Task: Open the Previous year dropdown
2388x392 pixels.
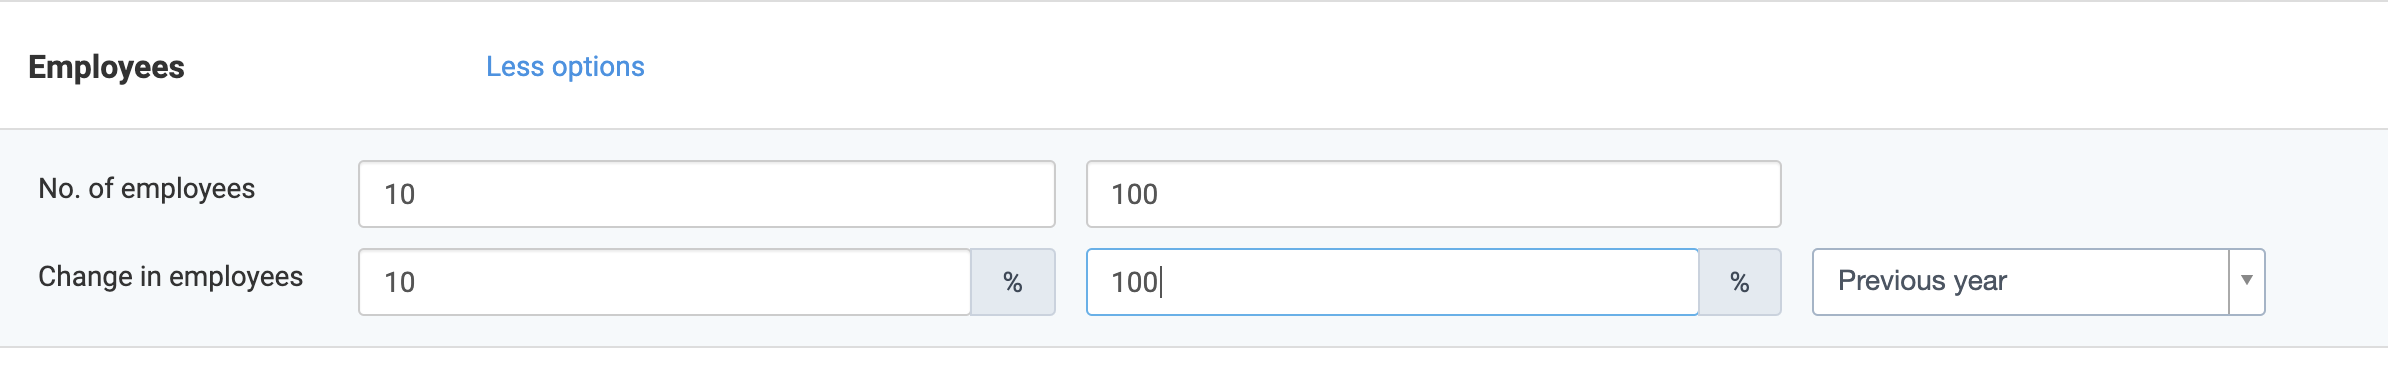Action: coord(2038,282)
